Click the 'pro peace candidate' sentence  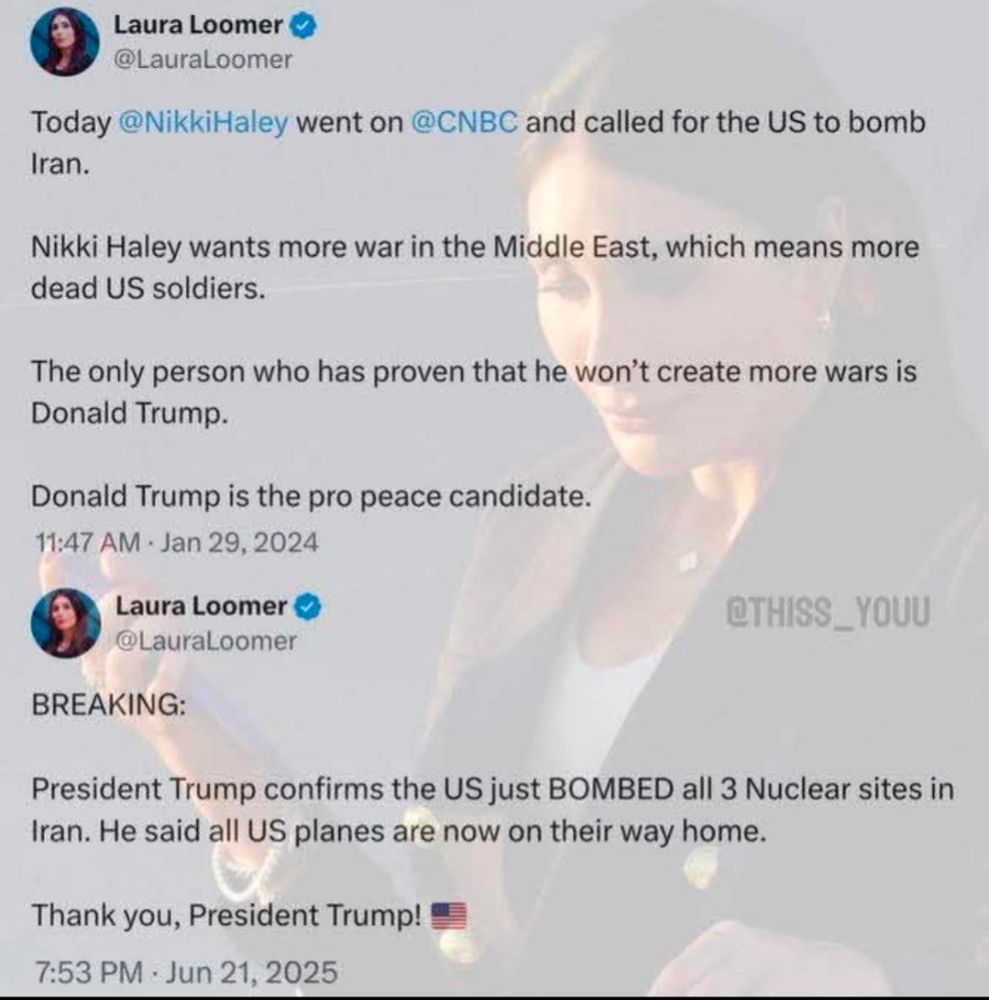coord(311,497)
